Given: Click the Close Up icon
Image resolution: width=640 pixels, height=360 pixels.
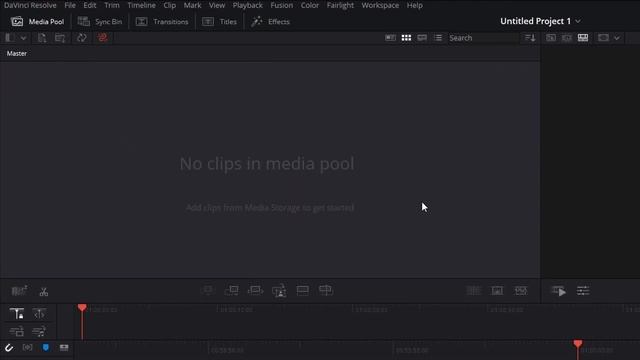Looking at the screenshot, I should [279, 291].
